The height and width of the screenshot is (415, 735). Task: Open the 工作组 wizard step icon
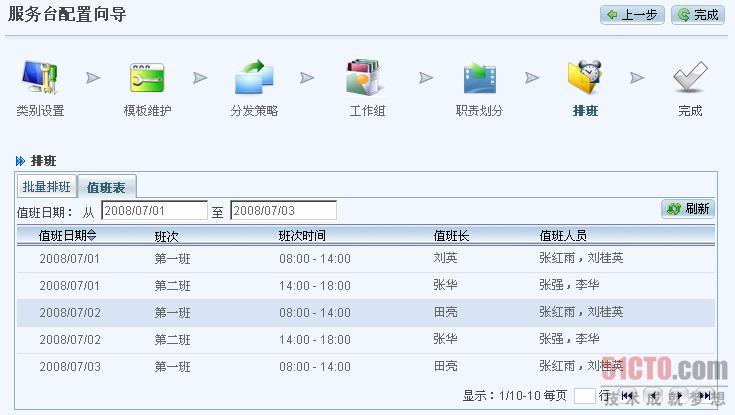point(364,77)
